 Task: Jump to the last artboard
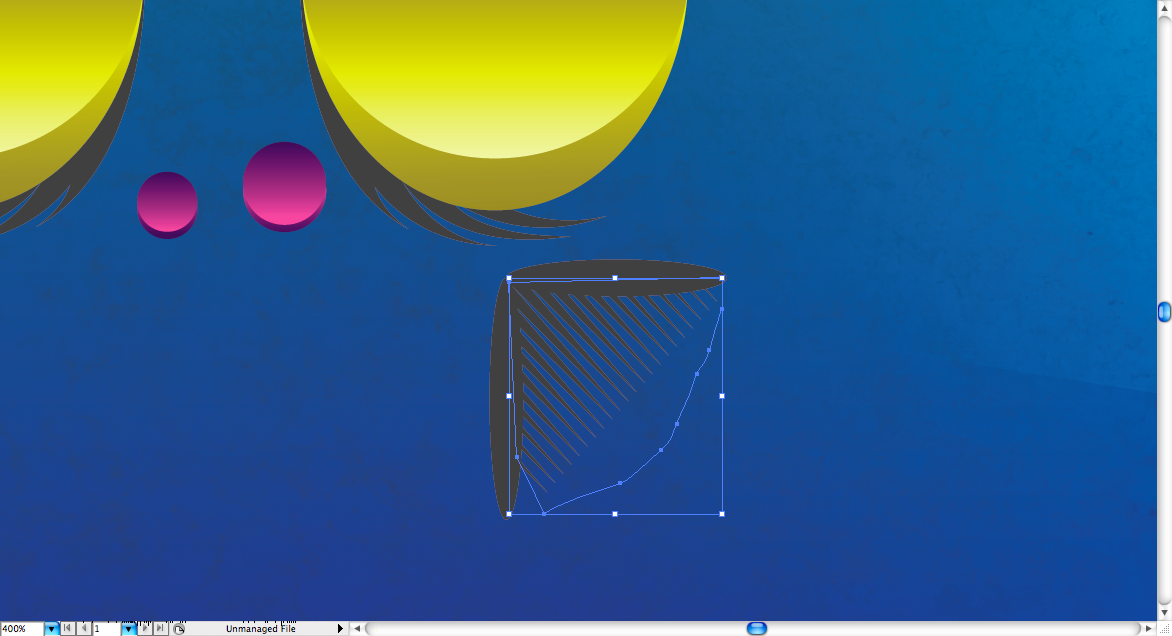pos(159,629)
